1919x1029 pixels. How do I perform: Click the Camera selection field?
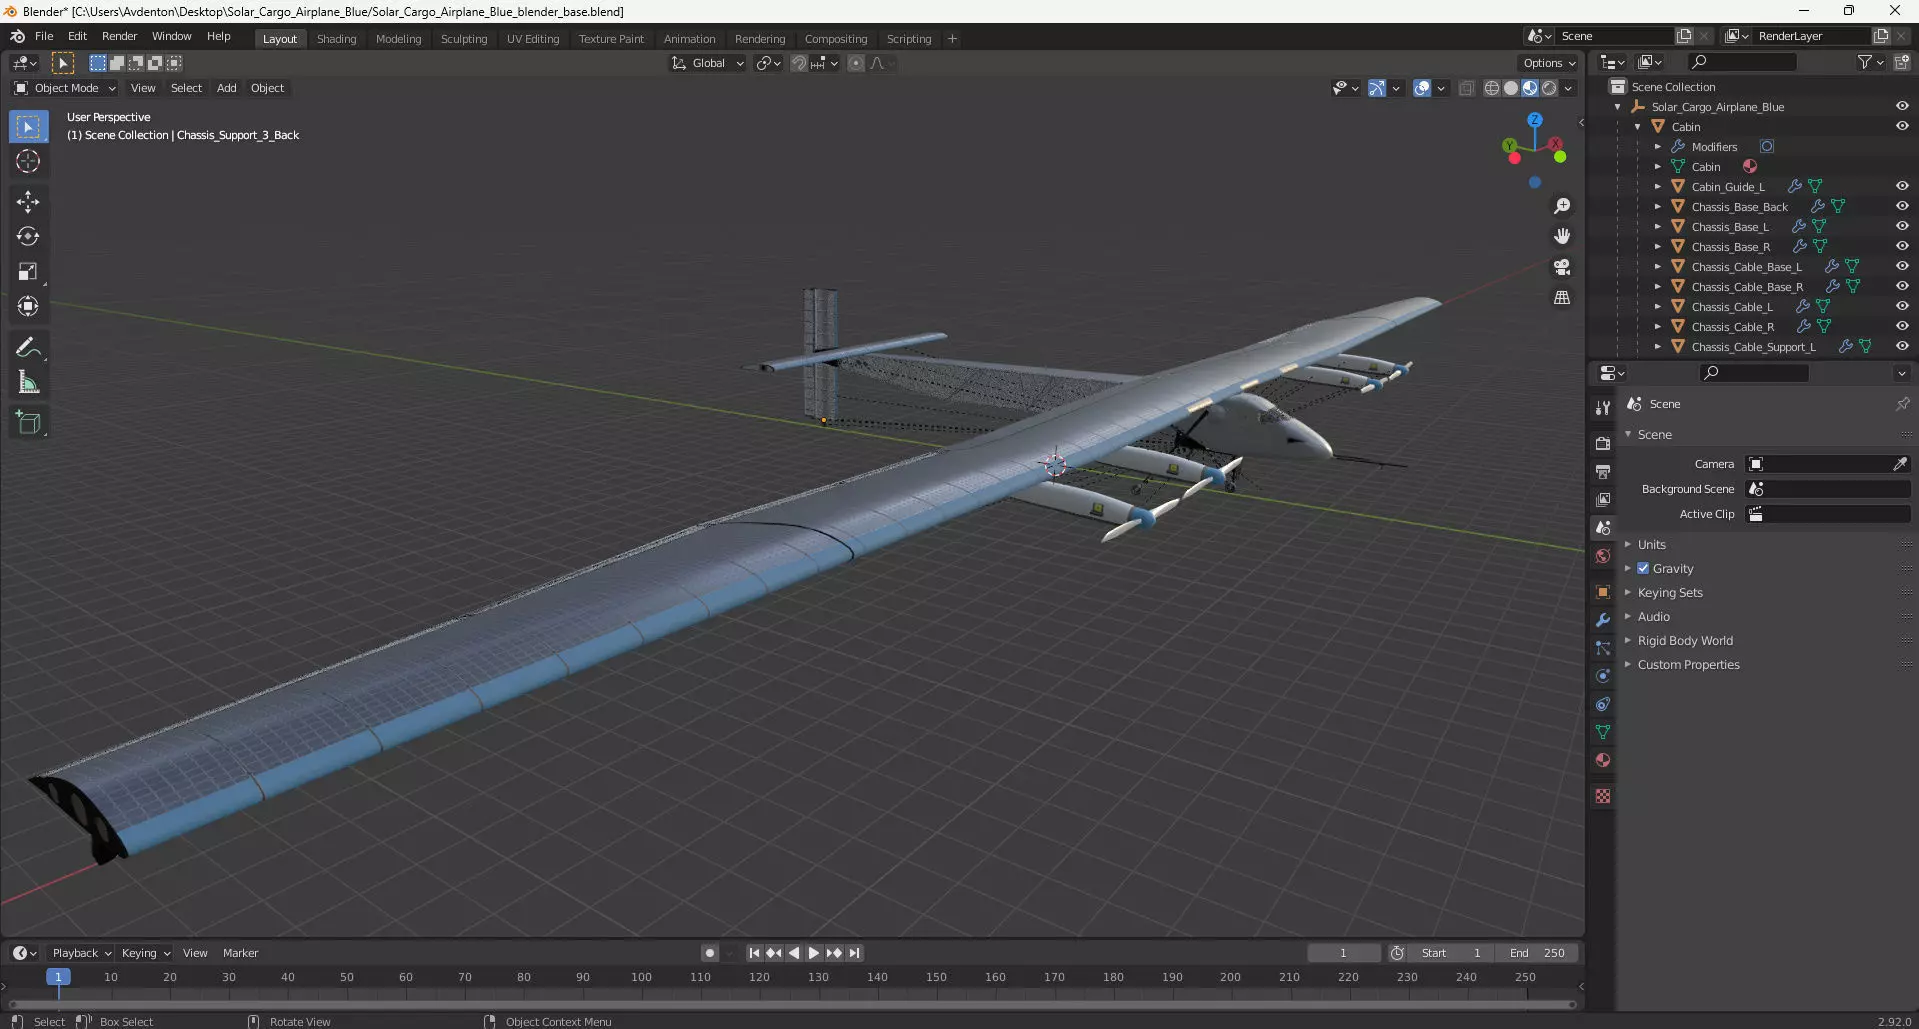click(x=1826, y=464)
